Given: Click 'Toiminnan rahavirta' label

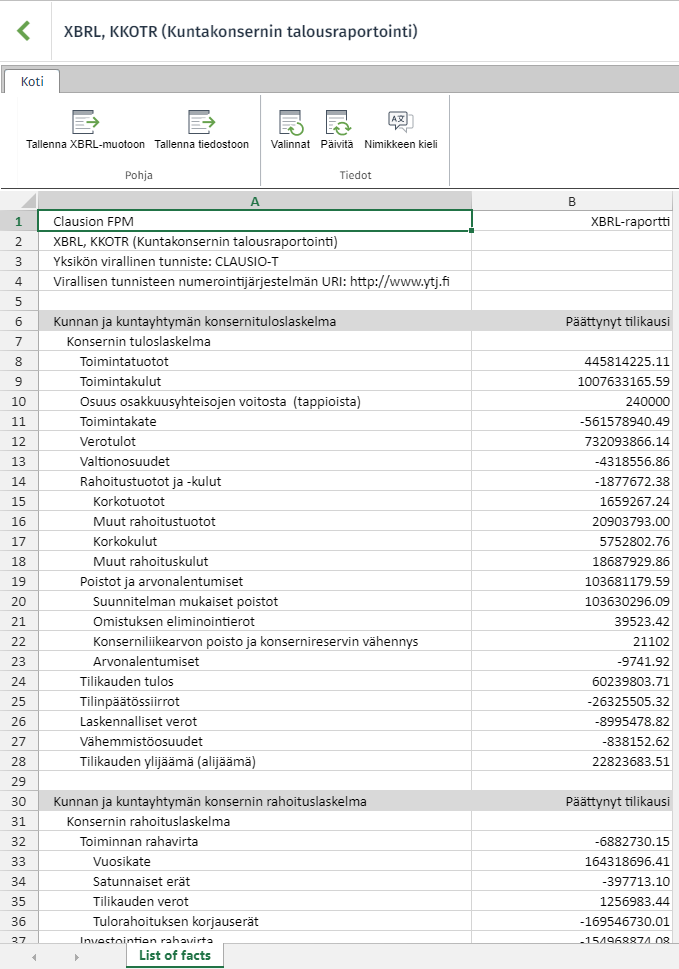Looking at the screenshot, I should [139, 841].
